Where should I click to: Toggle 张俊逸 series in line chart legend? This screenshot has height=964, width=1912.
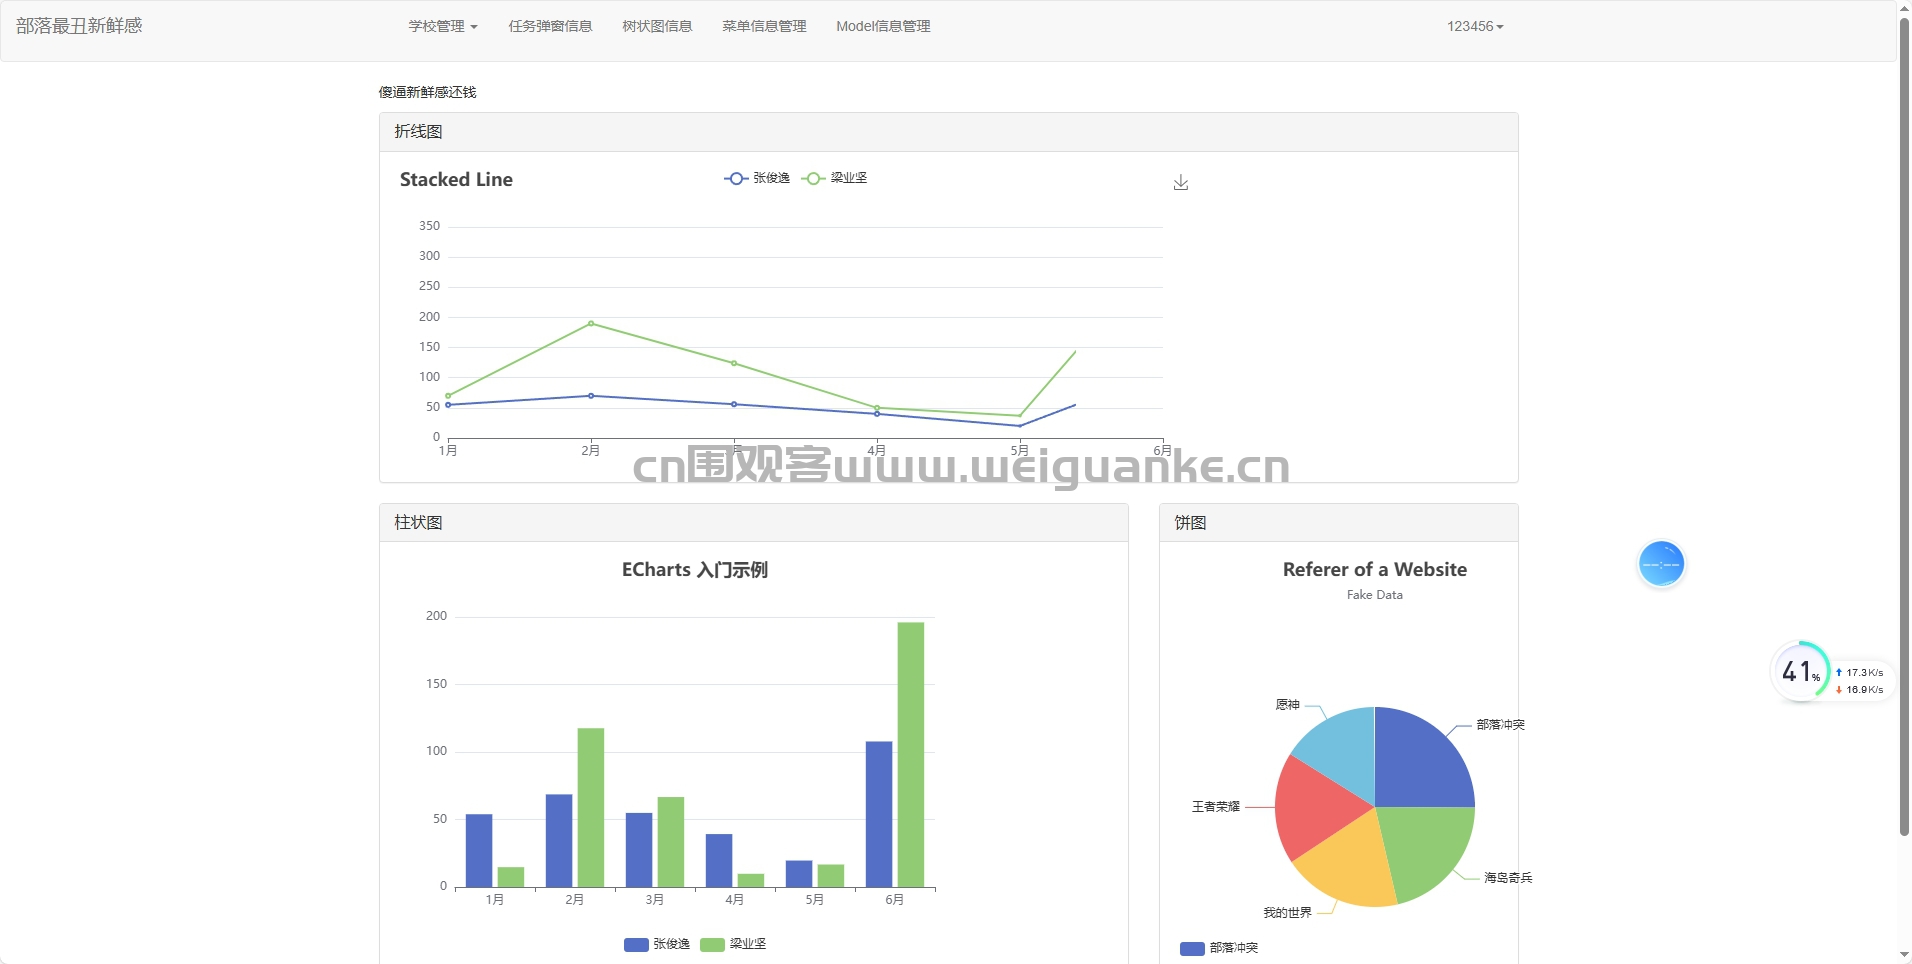pos(757,178)
